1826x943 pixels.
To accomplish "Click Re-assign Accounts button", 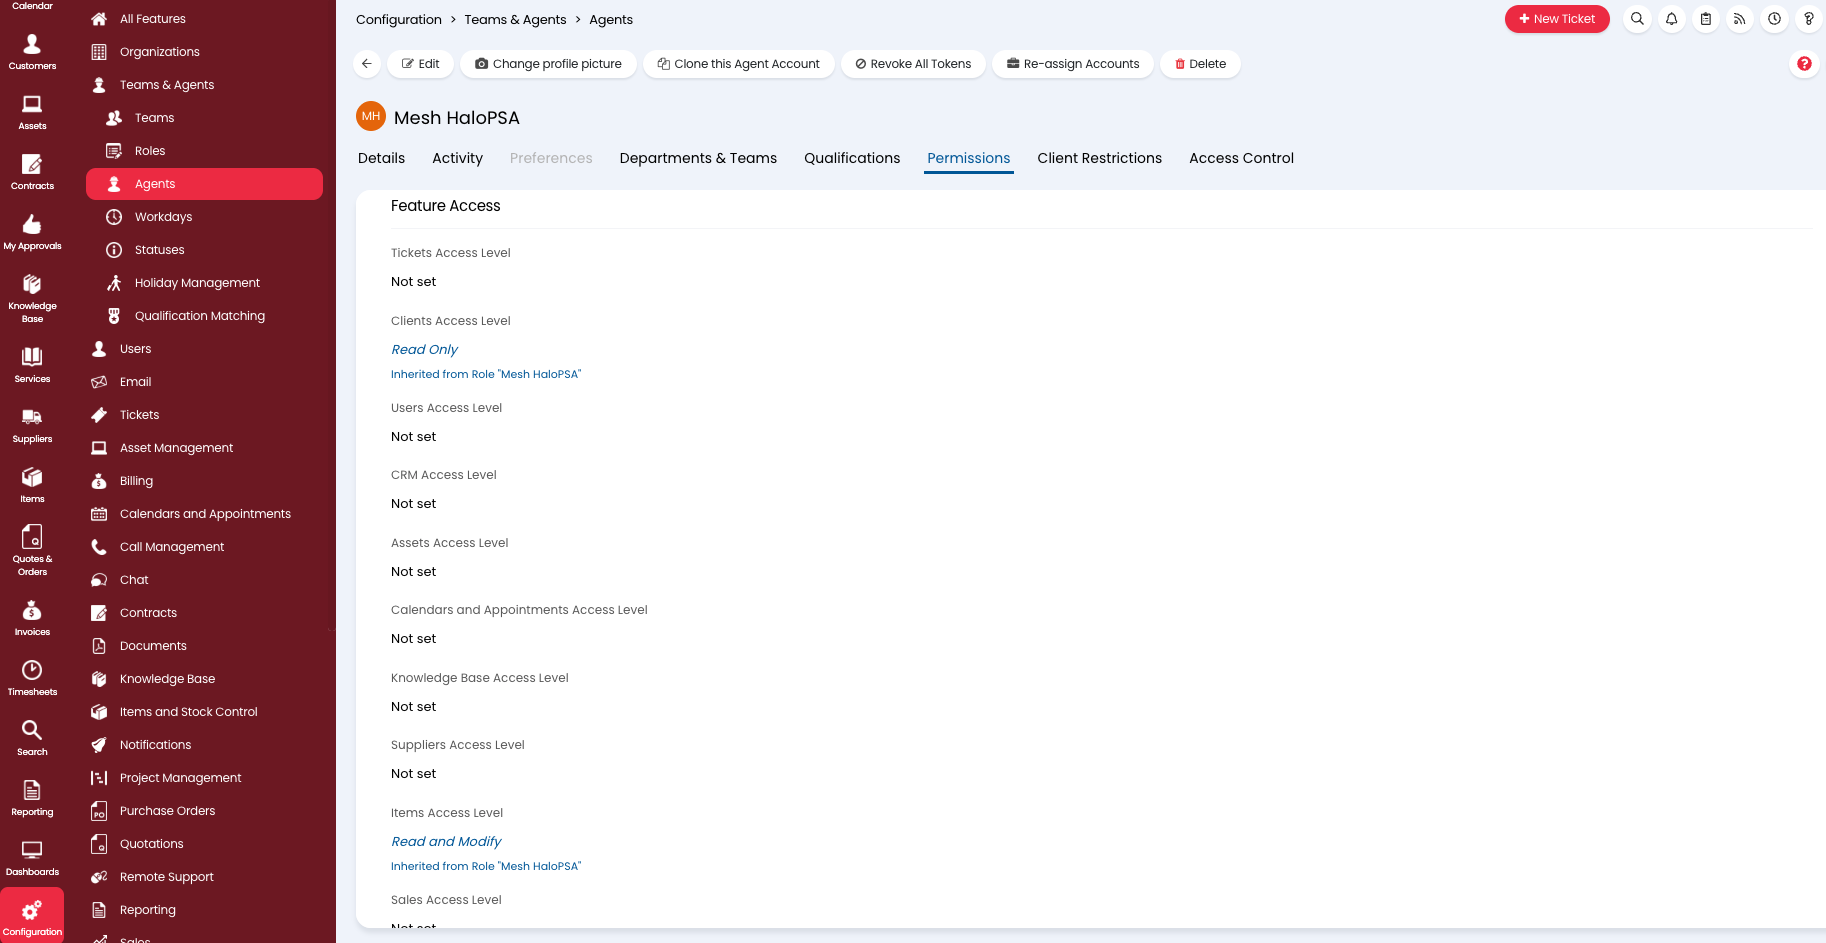I will coord(1073,64).
